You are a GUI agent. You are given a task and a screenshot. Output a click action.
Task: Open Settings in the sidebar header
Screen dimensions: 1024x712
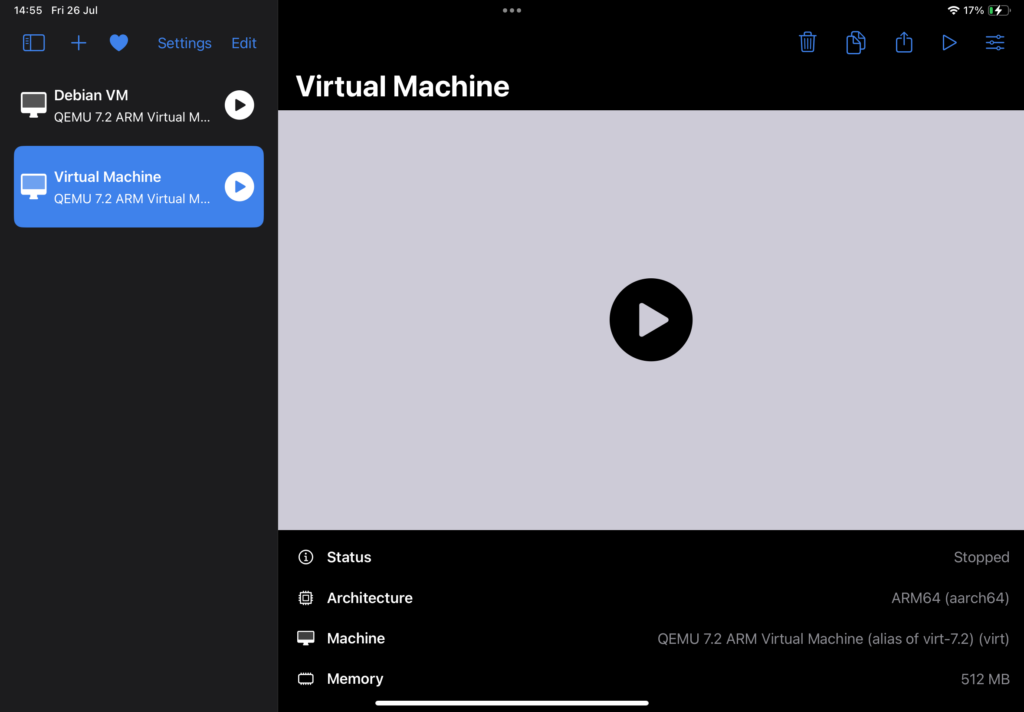click(184, 43)
